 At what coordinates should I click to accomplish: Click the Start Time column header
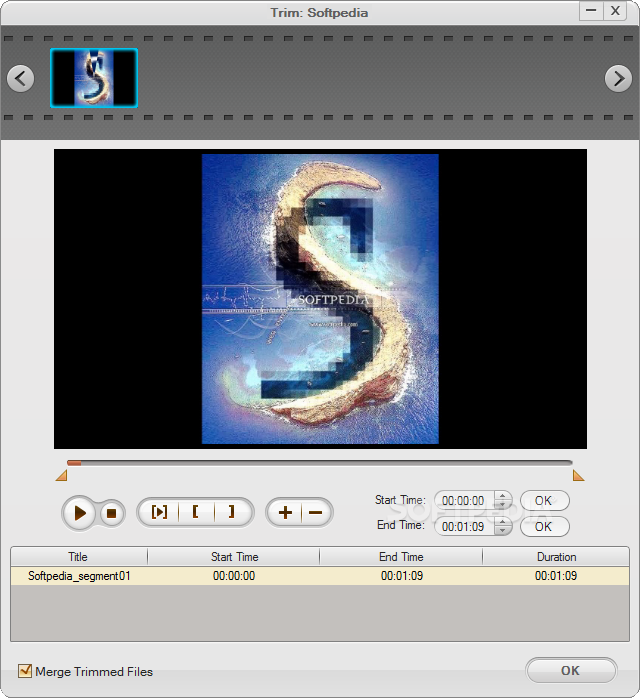(x=234, y=556)
